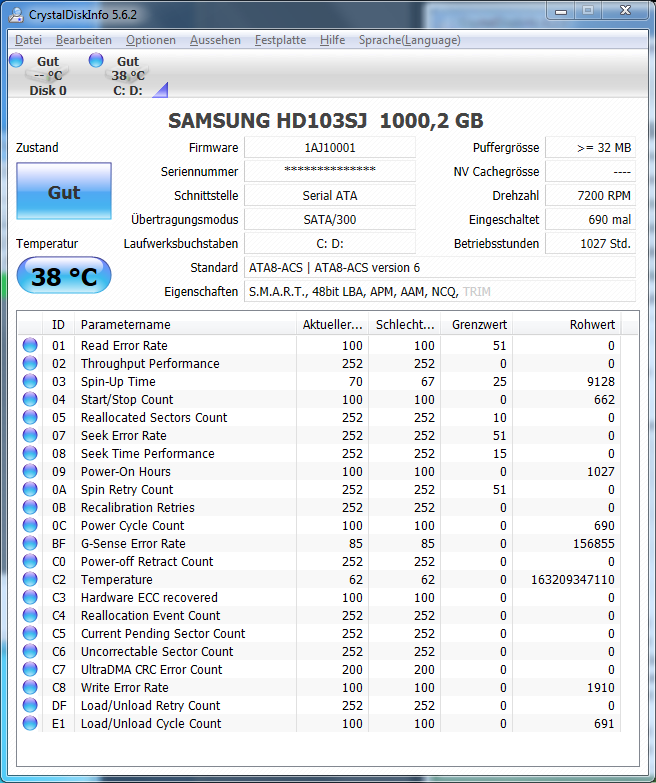Viewport: 656px width, 783px height.
Task: Click the Firmware field 1AJ10001
Action: [x=330, y=148]
